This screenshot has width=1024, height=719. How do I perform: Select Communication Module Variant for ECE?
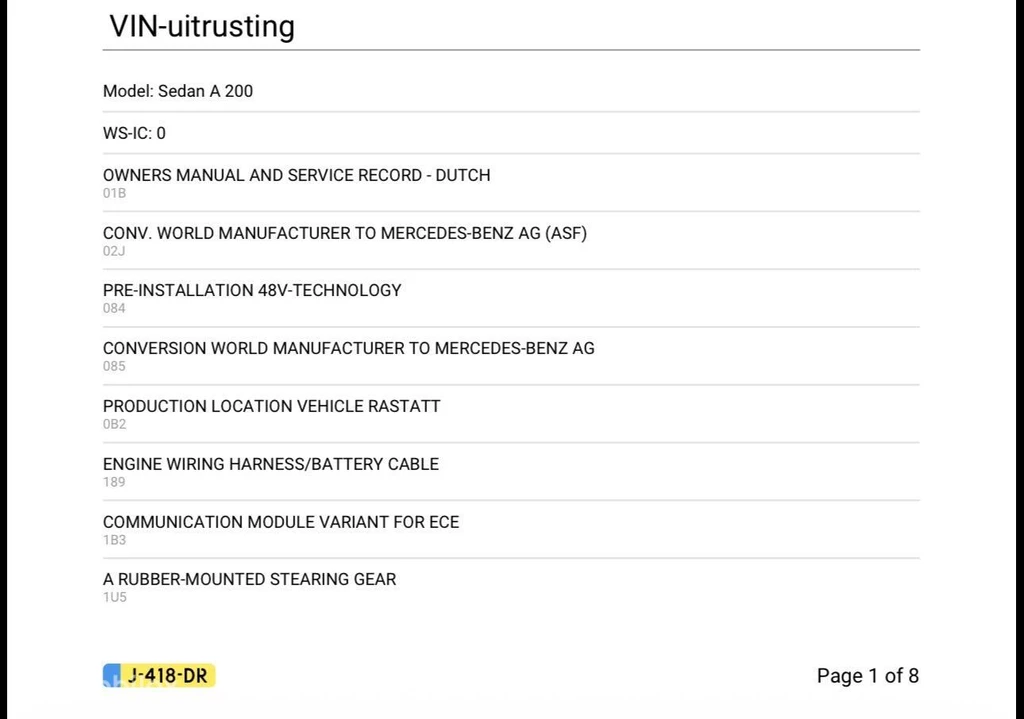point(281,522)
